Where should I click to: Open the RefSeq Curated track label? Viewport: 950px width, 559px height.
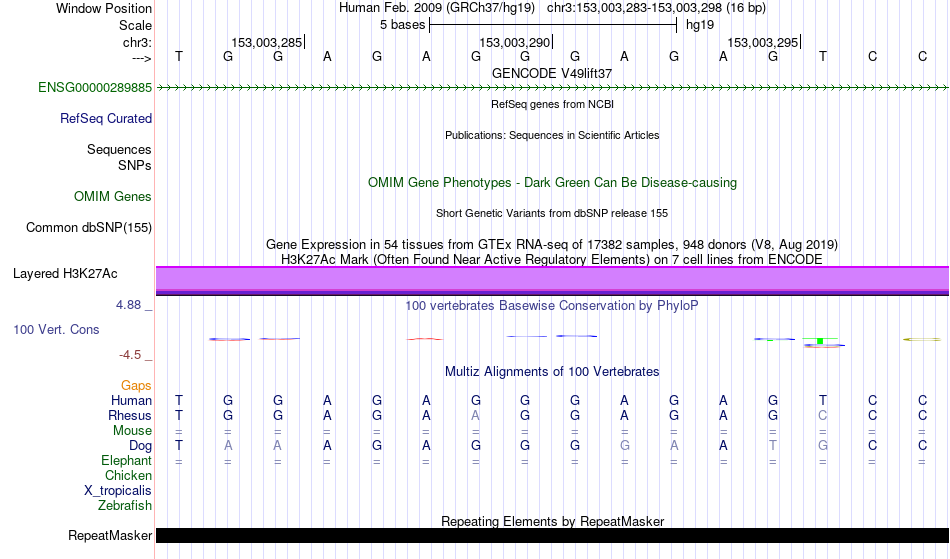coord(105,118)
